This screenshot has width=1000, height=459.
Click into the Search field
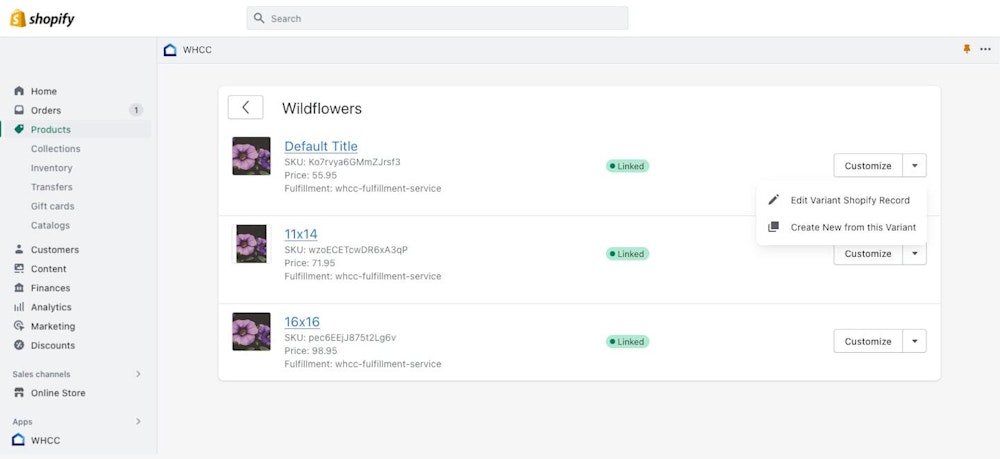(437, 18)
